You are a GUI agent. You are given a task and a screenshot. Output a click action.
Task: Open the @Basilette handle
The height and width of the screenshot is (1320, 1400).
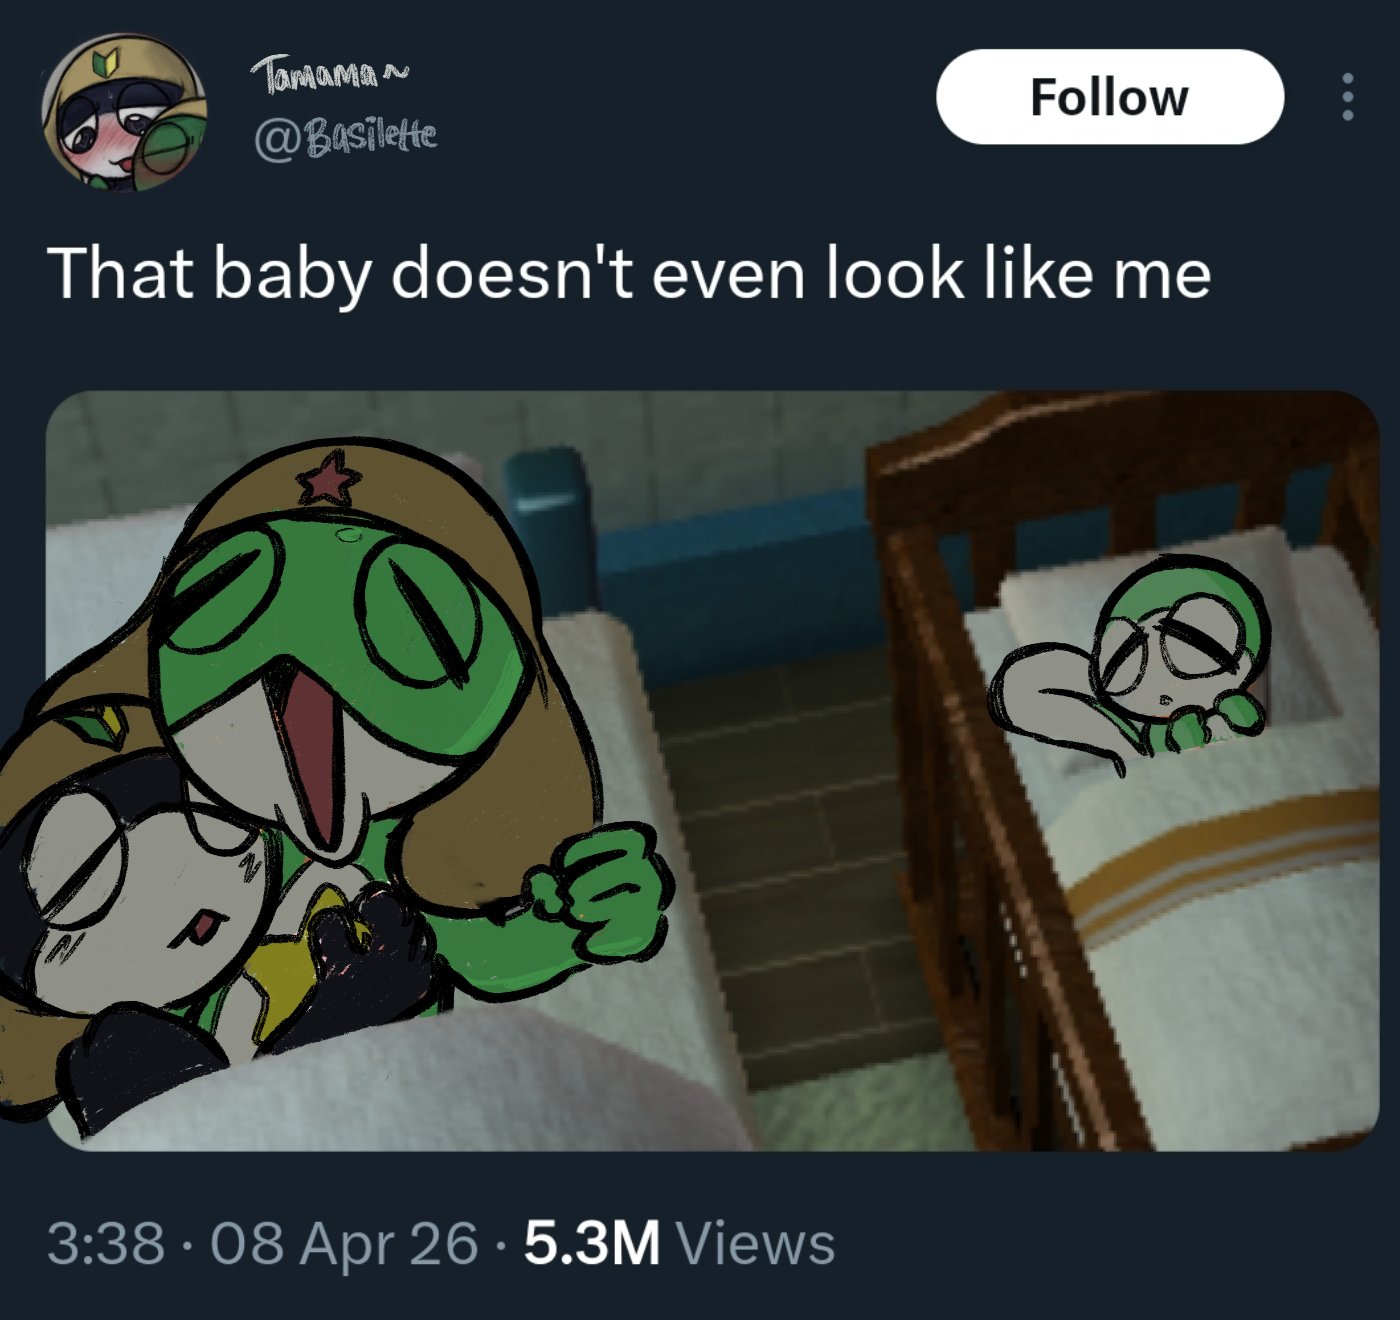pos(347,138)
